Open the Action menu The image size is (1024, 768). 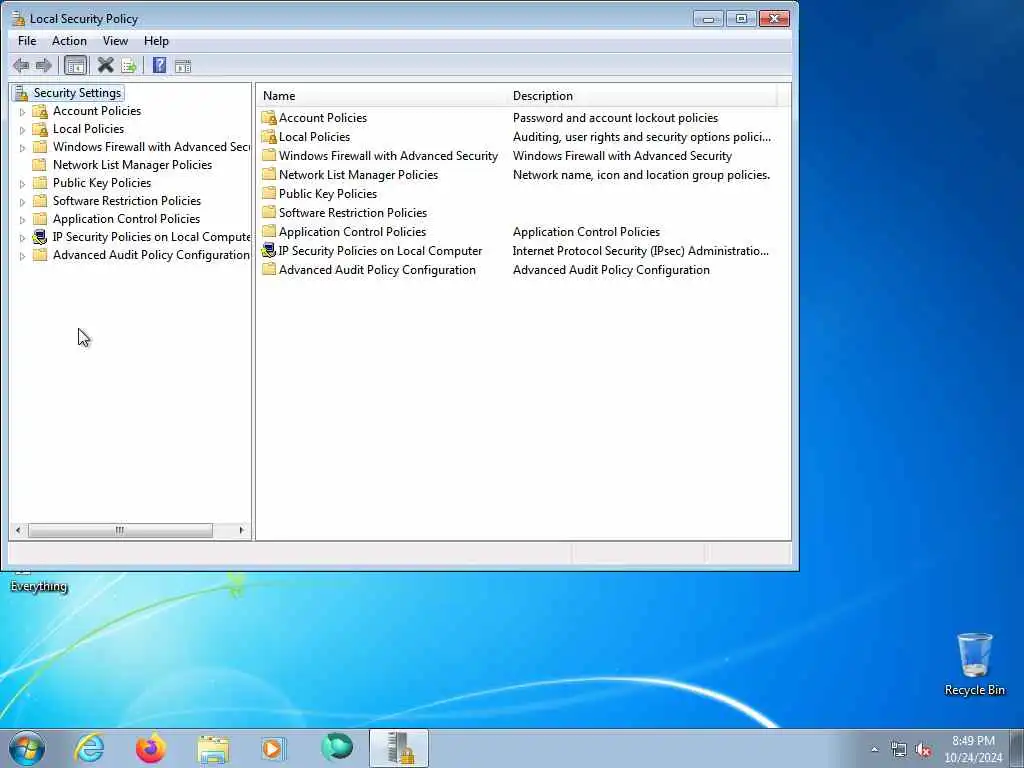(69, 40)
